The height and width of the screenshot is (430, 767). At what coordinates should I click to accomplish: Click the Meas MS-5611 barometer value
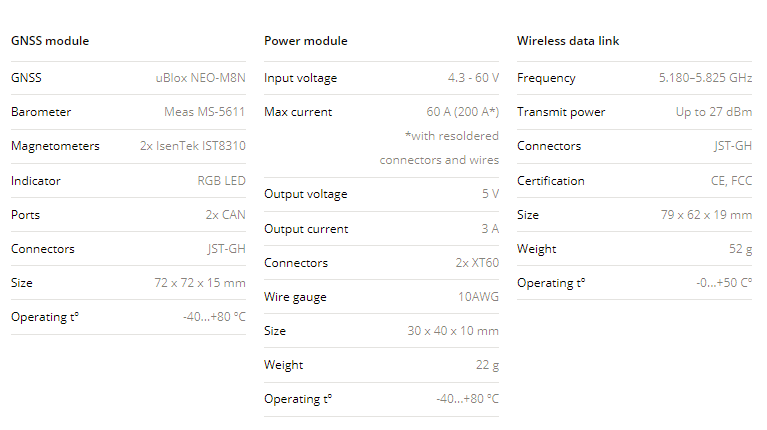click(x=204, y=112)
